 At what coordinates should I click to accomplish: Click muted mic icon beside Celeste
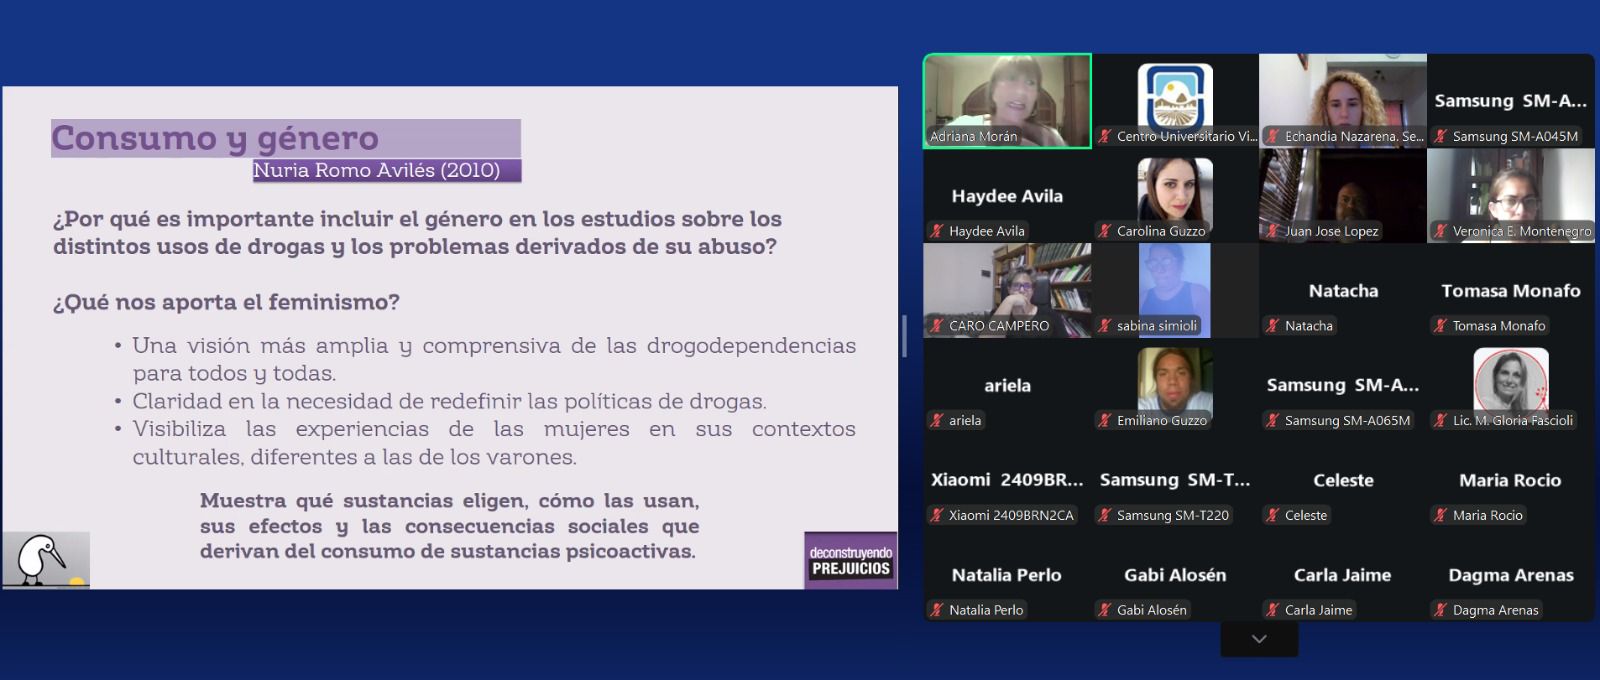pyautogui.click(x=1273, y=515)
